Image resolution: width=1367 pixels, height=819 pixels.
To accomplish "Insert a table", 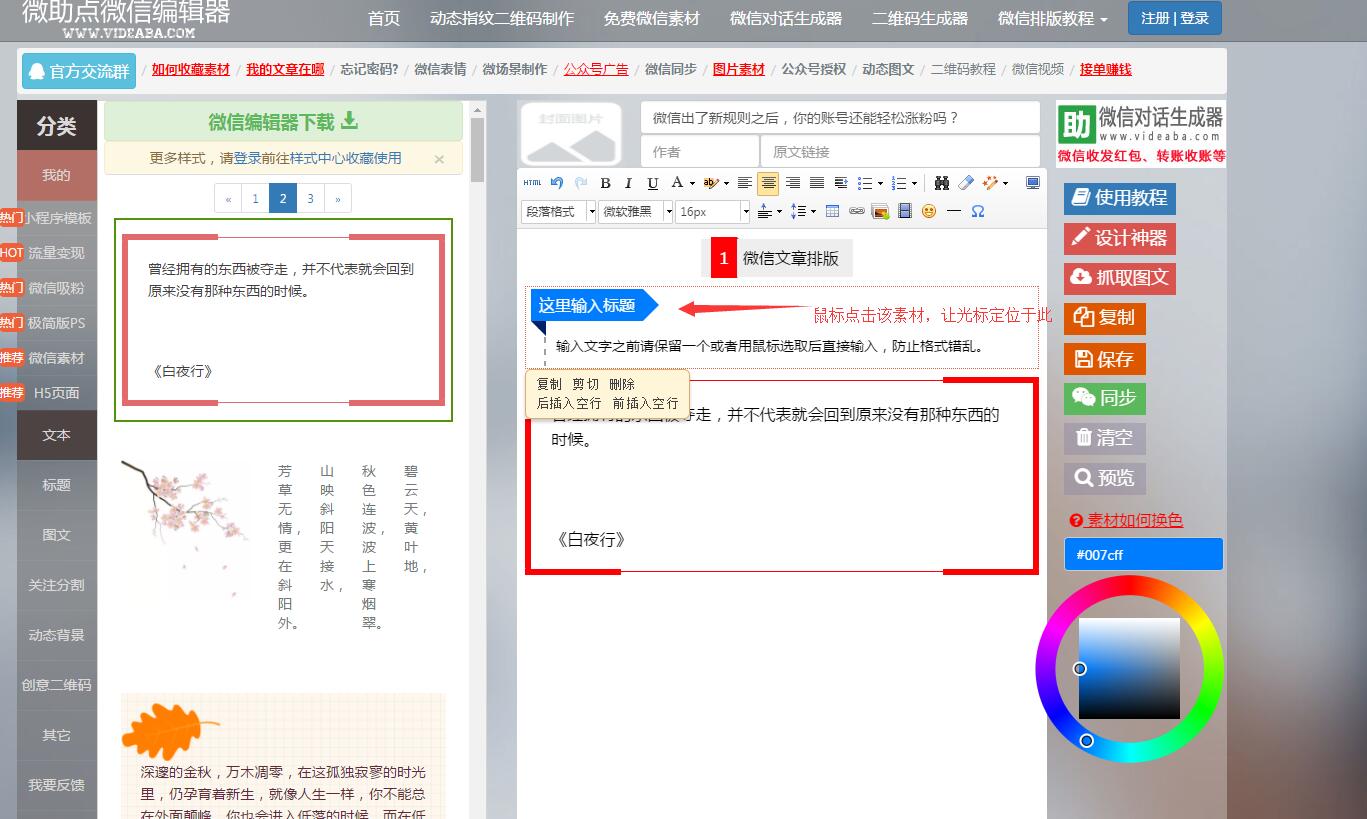I will pos(832,211).
